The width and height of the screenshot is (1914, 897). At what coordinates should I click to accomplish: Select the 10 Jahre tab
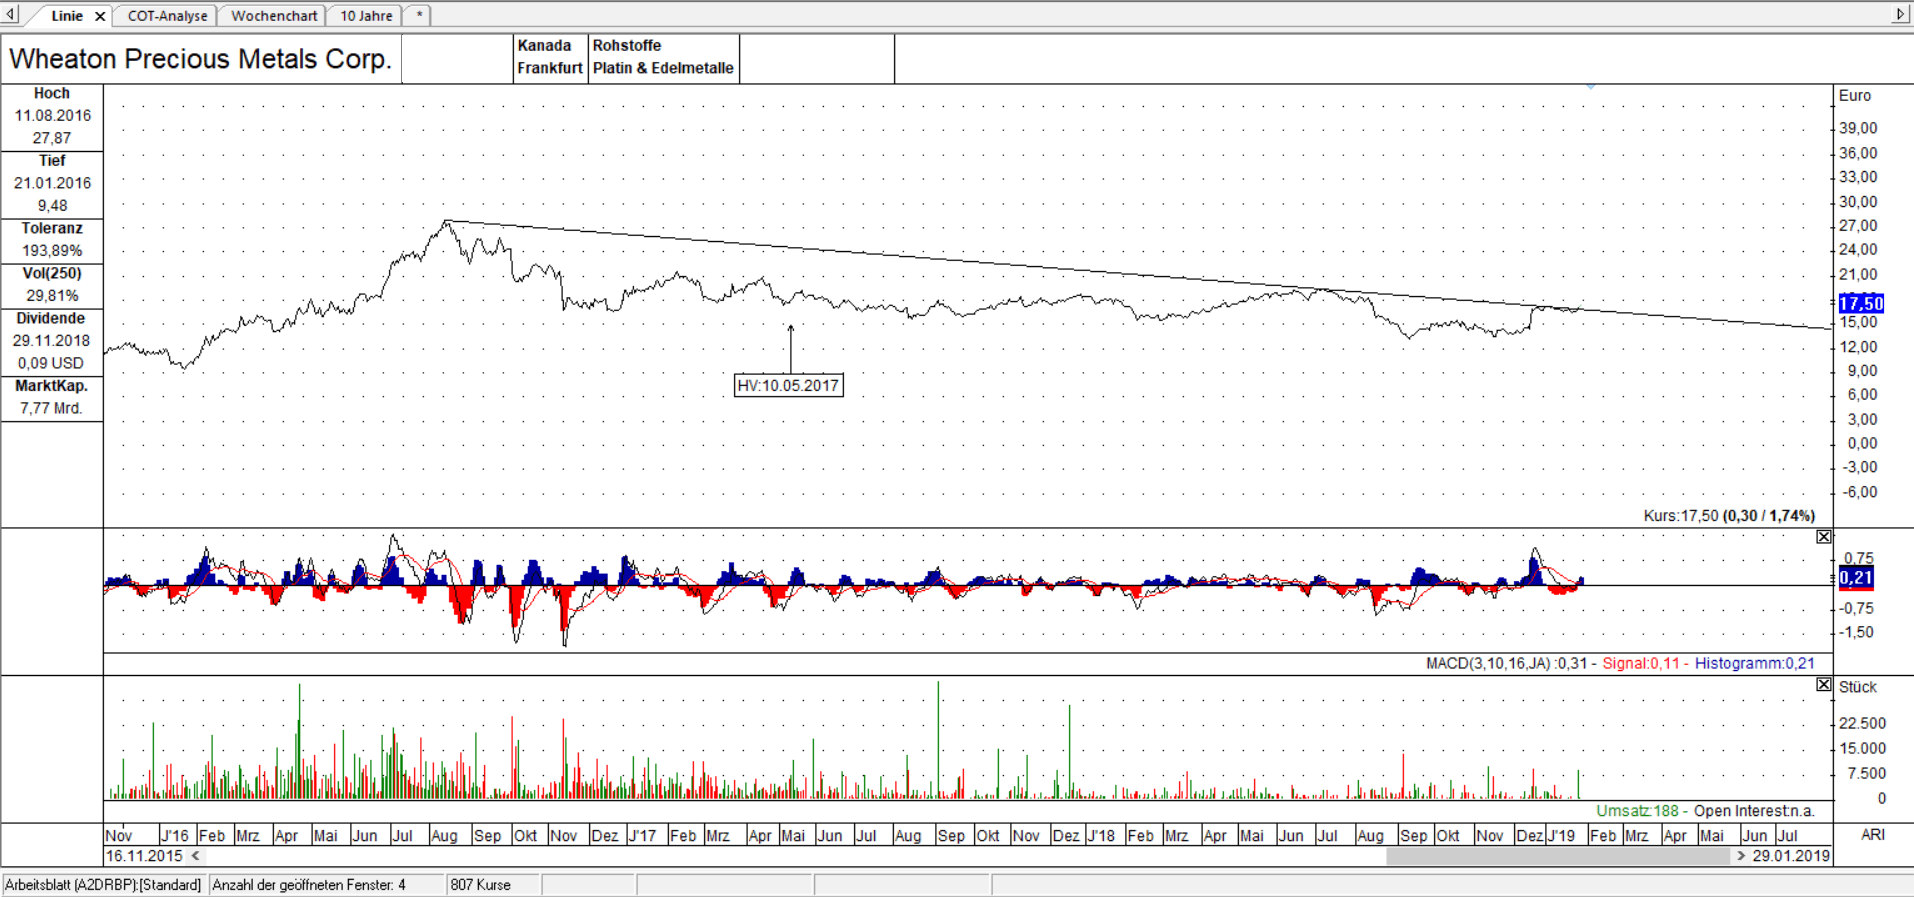[x=366, y=16]
